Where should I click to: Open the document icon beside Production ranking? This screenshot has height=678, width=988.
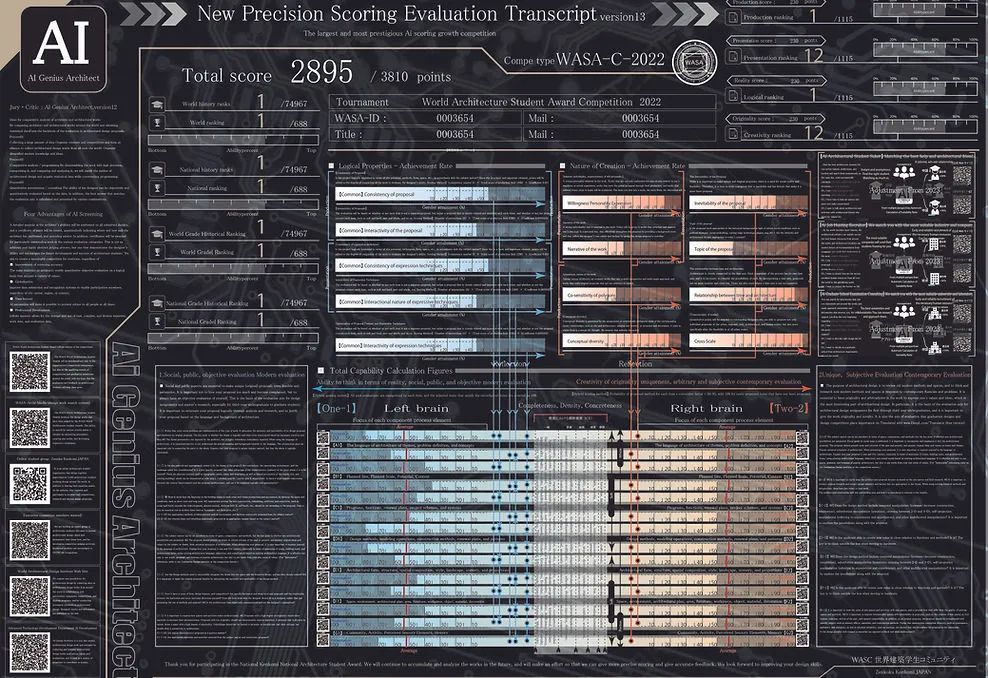(x=733, y=17)
